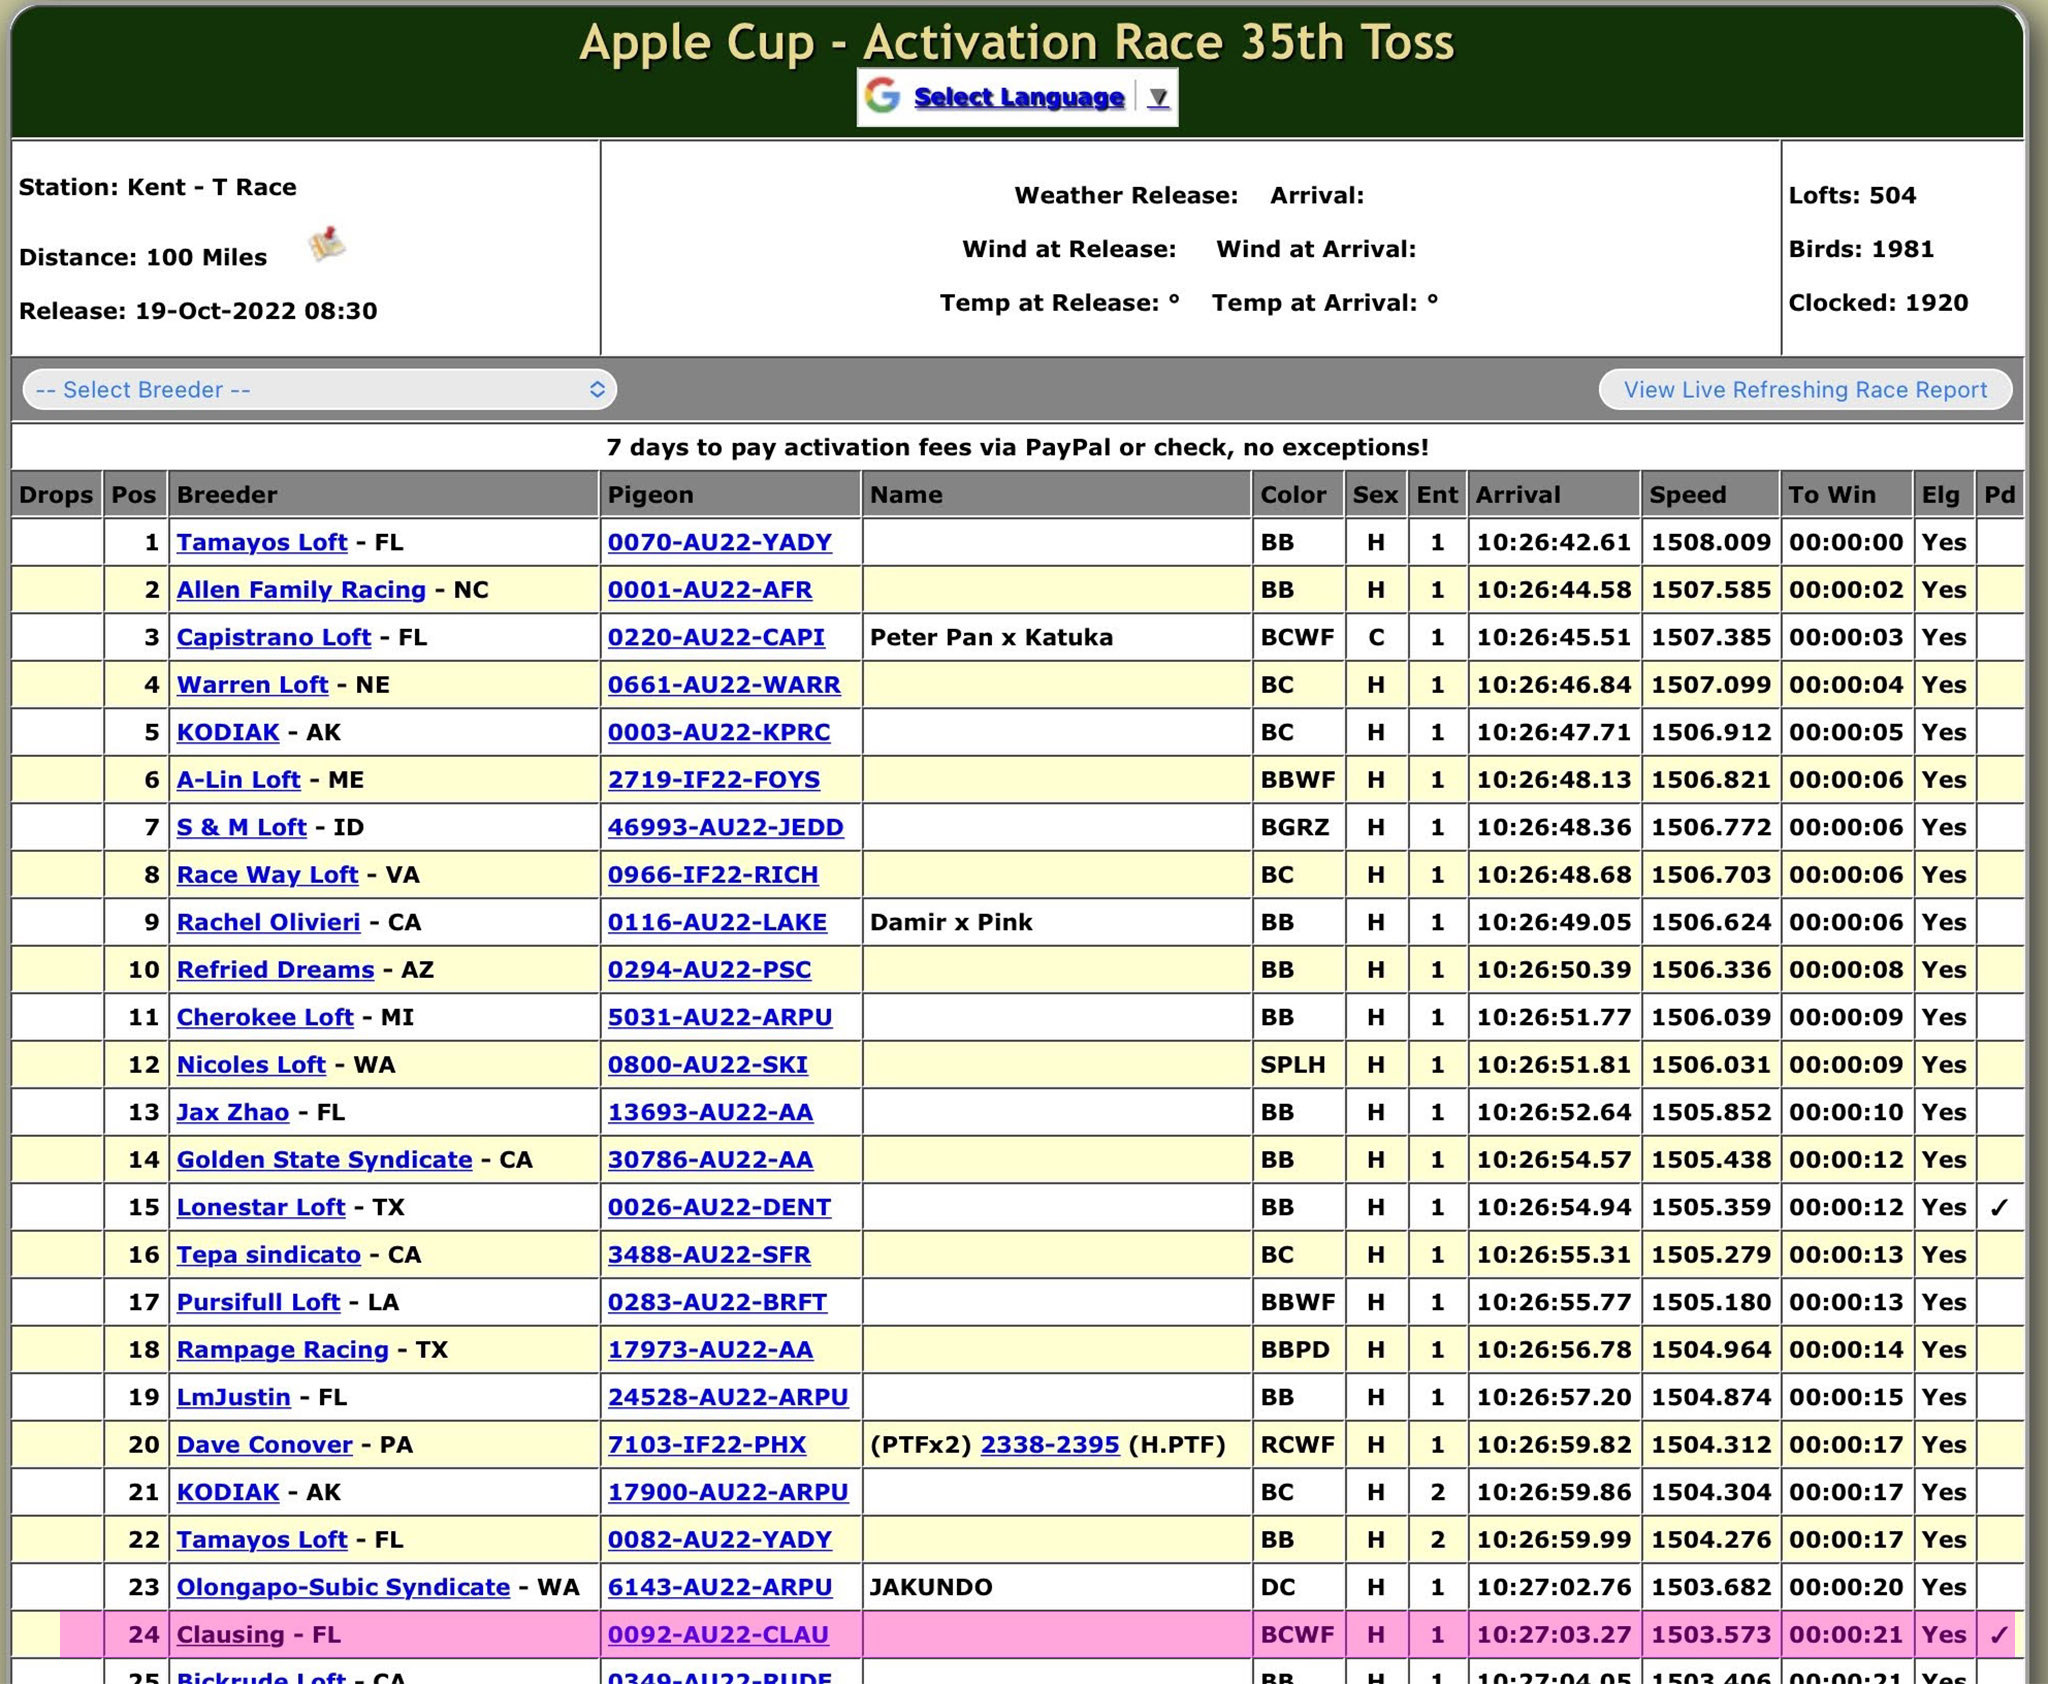Click the Warren Loft breeder link
Screen dimensions: 2048x1684
point(252,685)
